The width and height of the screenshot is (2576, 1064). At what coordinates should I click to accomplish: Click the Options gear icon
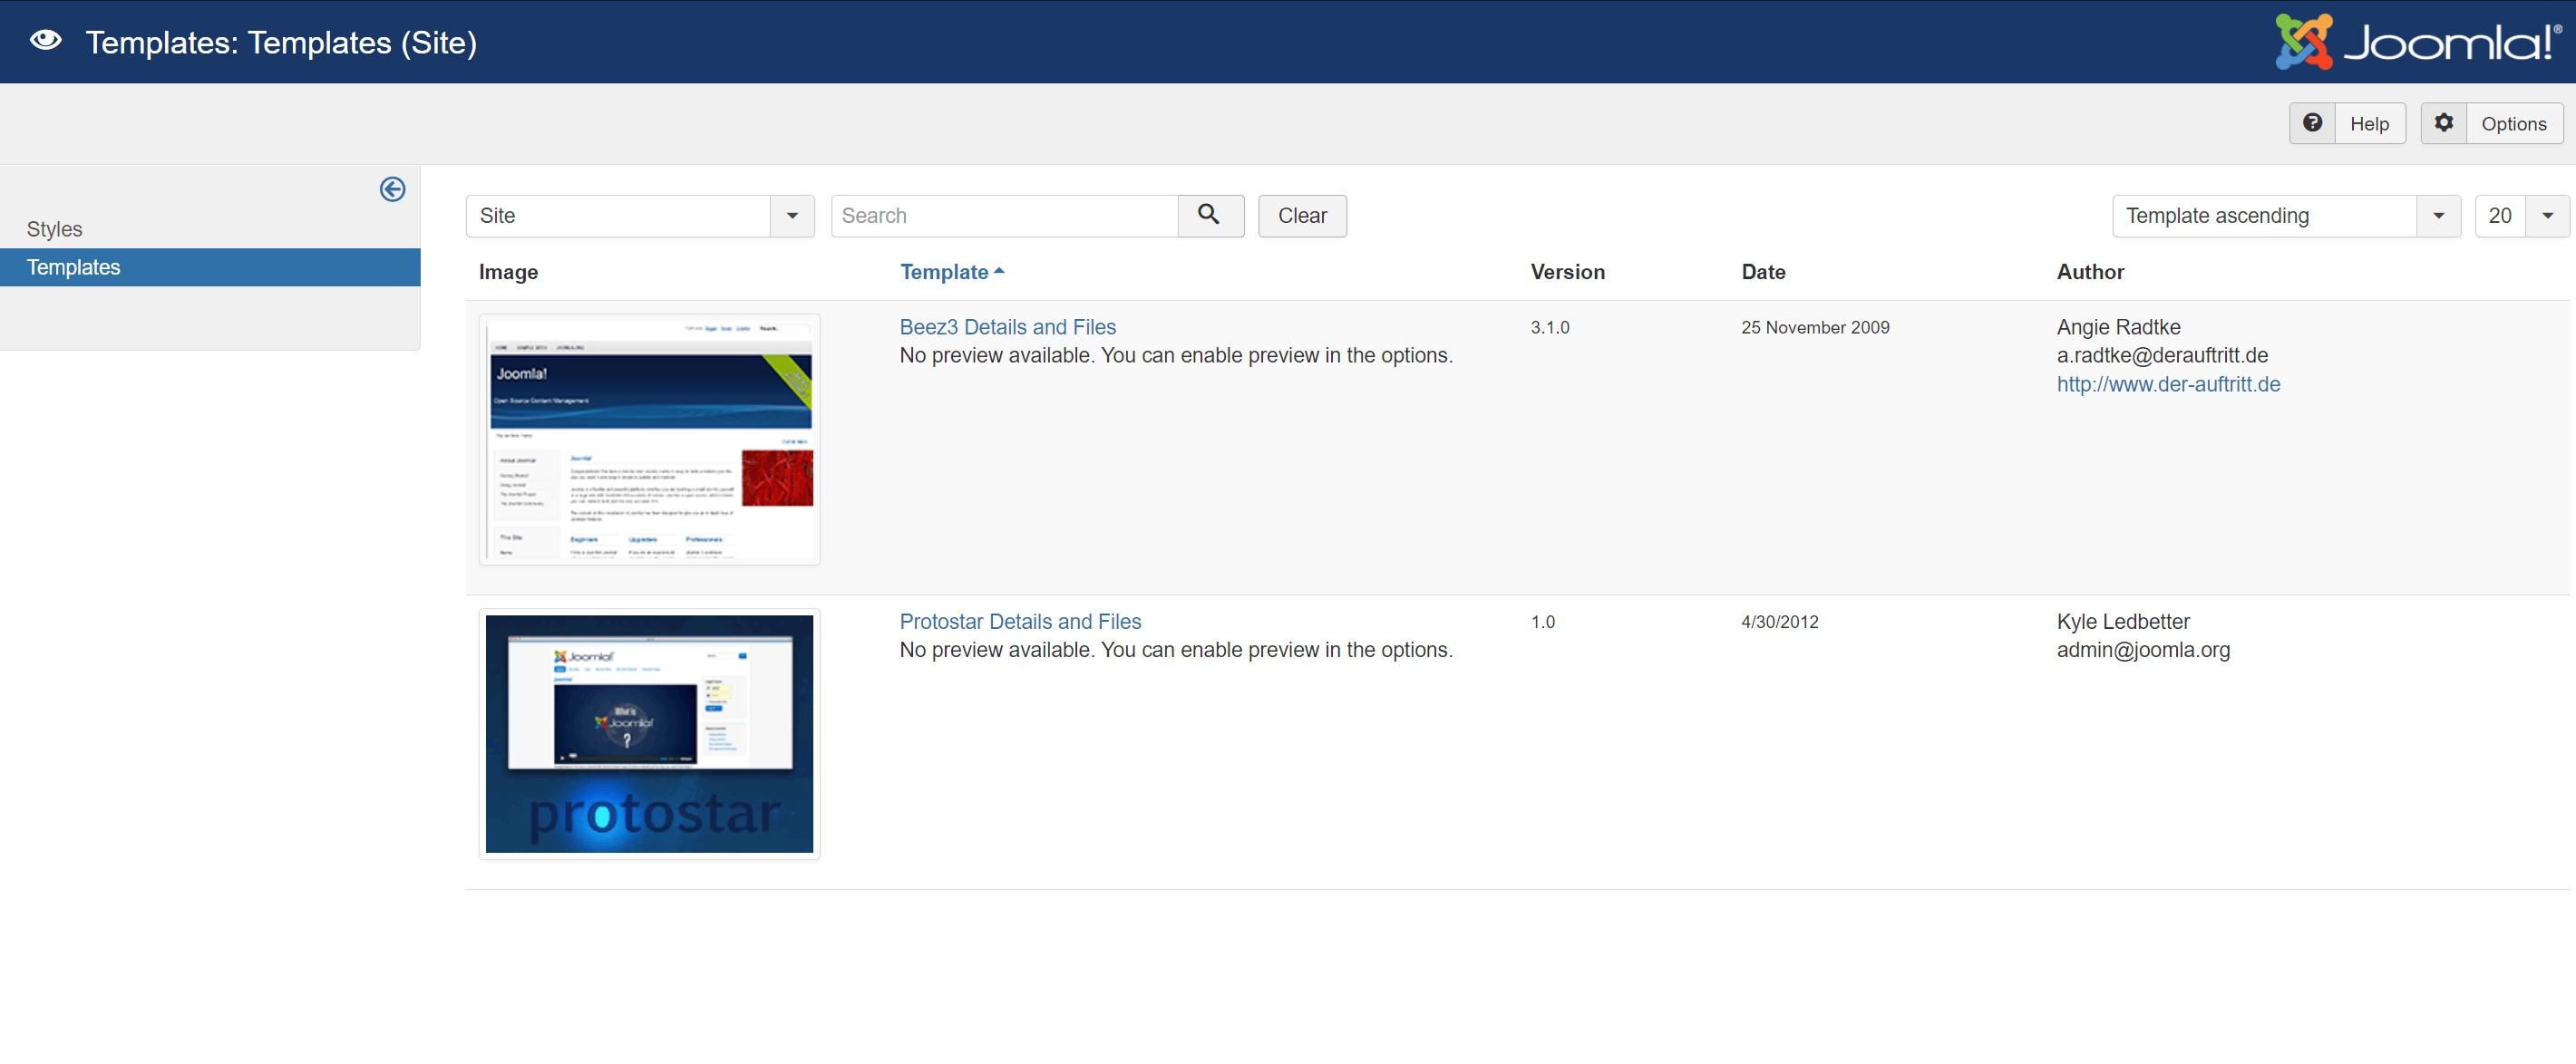[x=2443, y=123]
